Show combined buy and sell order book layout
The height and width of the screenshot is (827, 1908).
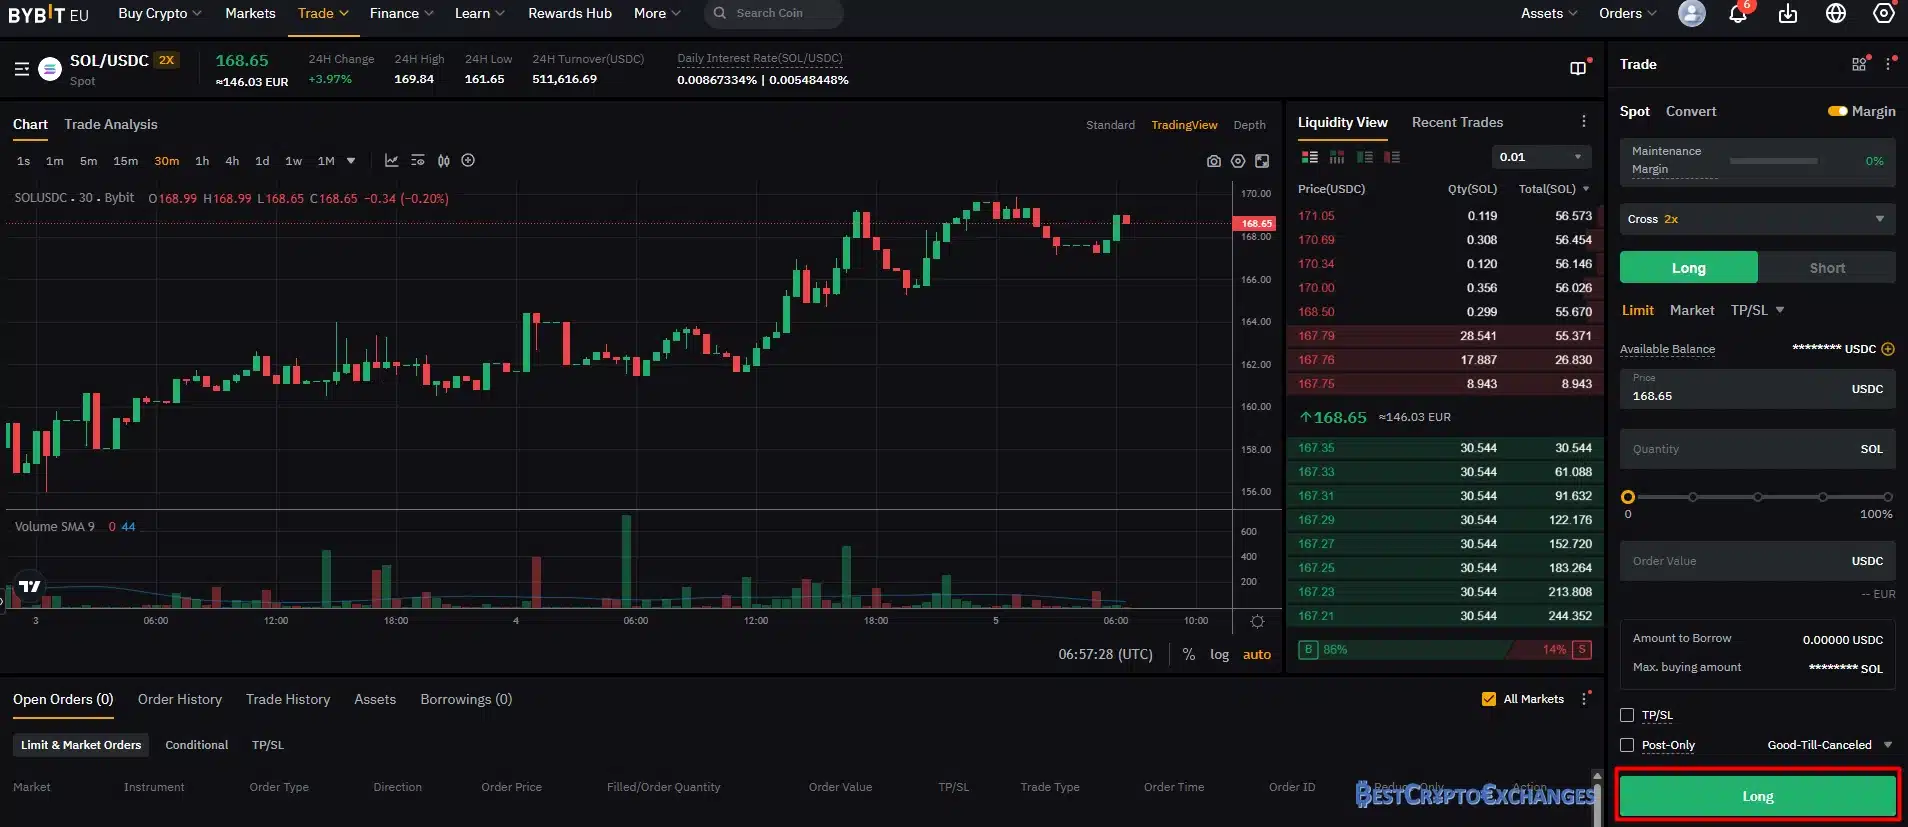click(1309, 157)
